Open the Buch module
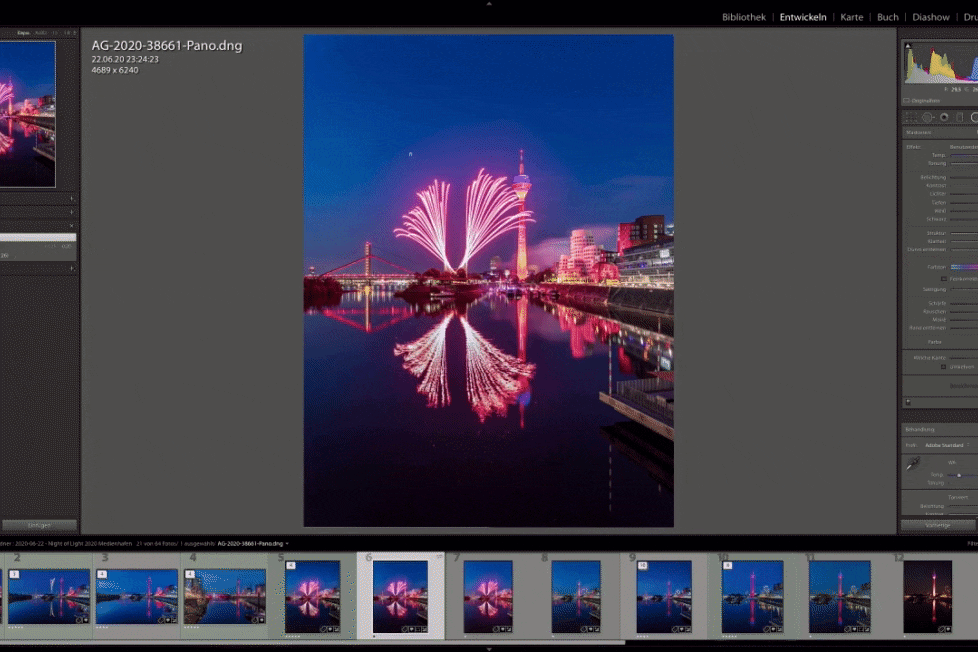The height and width of the screenshot is (652, 978). click(888, 17)
